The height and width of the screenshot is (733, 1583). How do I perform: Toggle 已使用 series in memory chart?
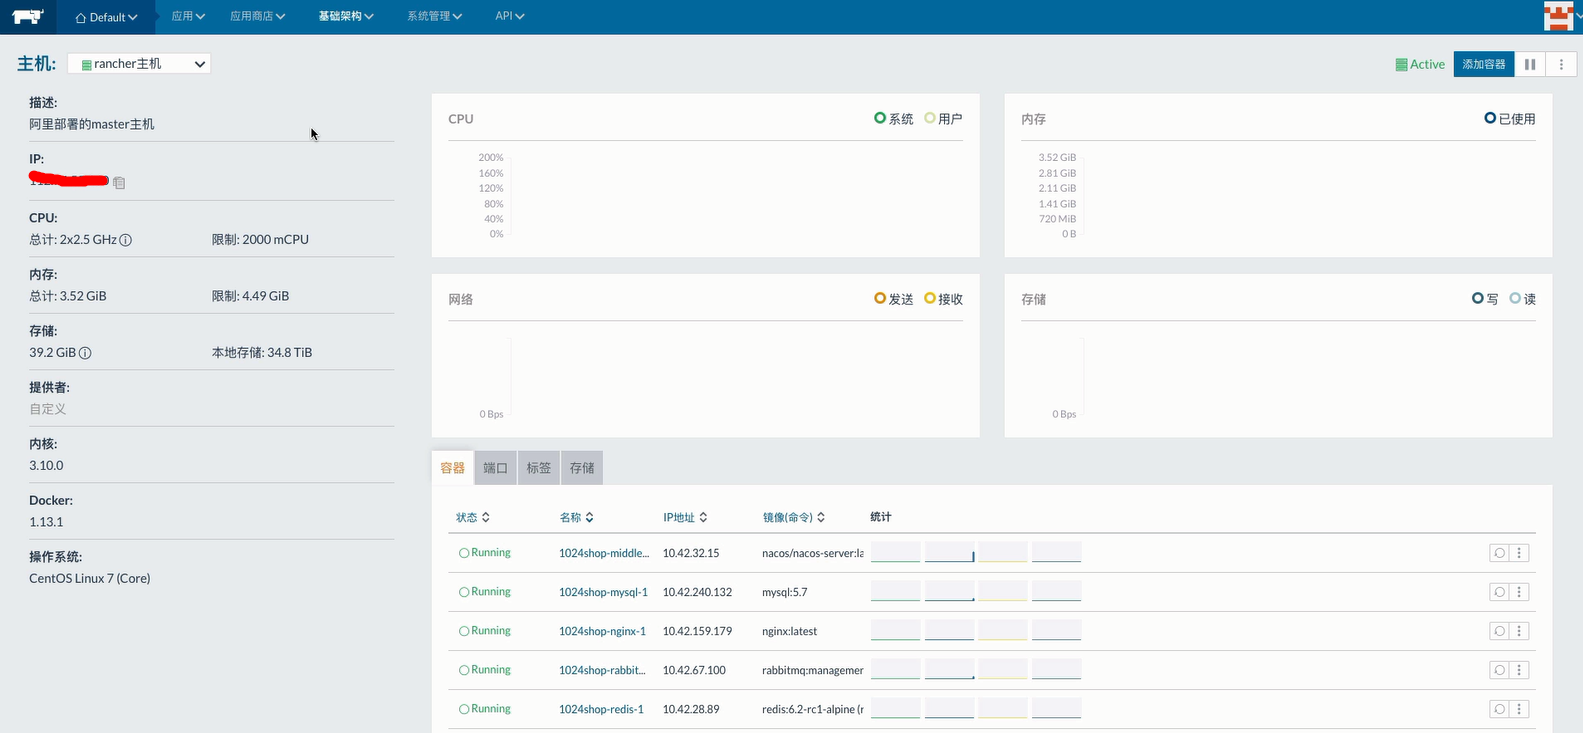(1510, 119)
